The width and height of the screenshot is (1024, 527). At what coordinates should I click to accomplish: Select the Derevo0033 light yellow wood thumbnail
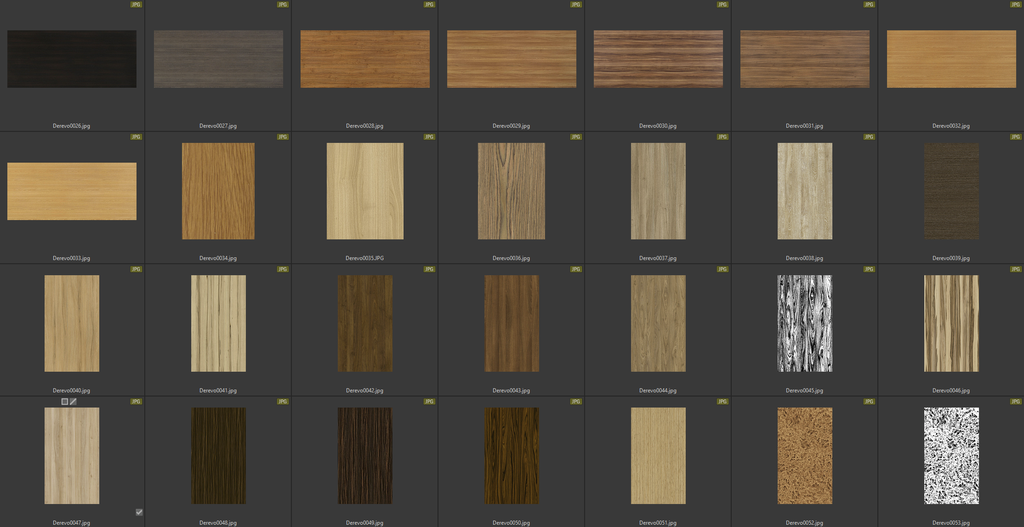72,191
